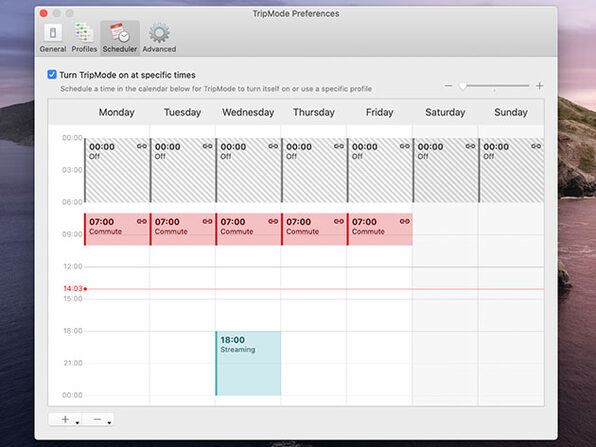Click the Thursday column header
This screenshot has height=447, width=596.
click(x=314, y=112)
